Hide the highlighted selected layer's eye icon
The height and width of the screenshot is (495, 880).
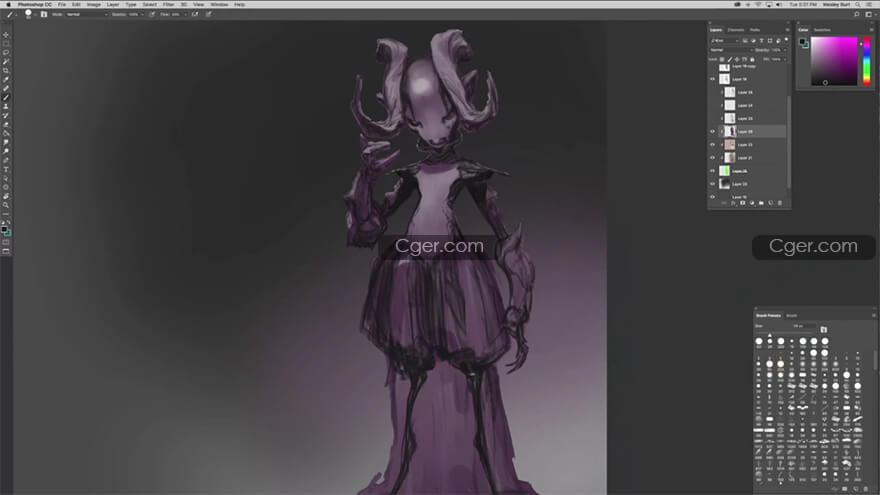[x=713, y=131]
